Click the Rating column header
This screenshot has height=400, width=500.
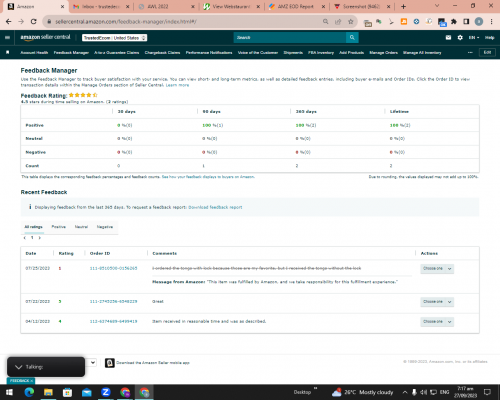pyautogui.click(x=66, y=253)
